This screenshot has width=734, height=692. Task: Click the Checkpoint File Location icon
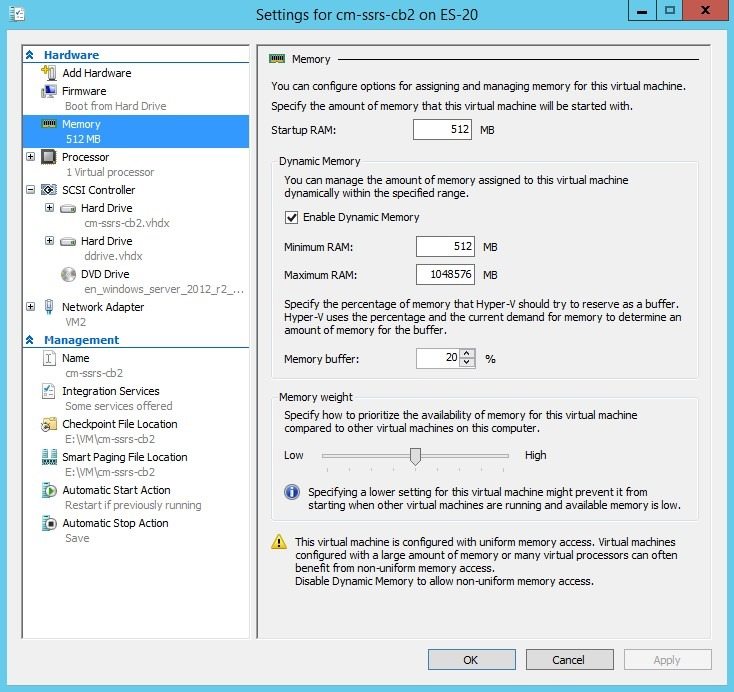(49, 424)
